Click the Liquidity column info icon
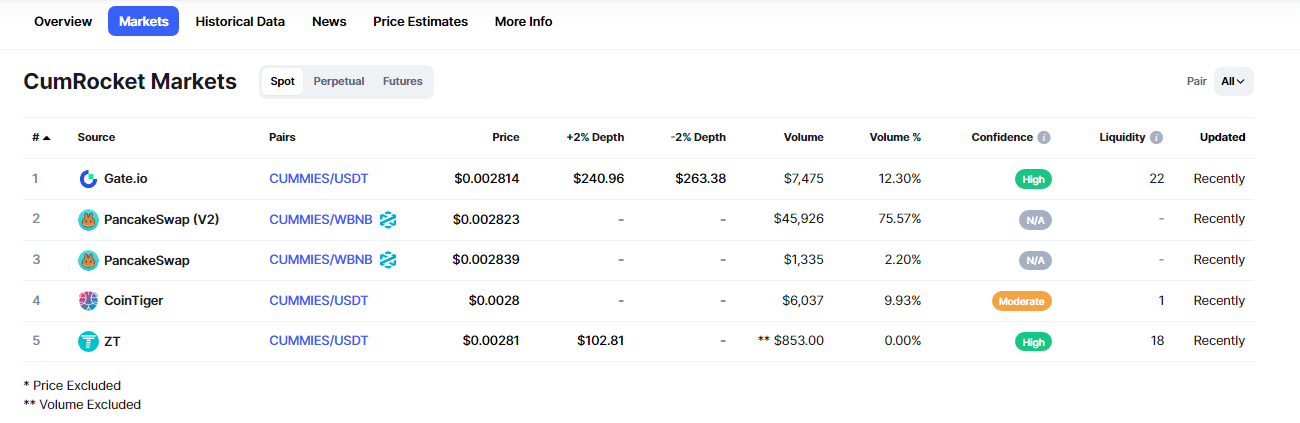 [1156, 138]
